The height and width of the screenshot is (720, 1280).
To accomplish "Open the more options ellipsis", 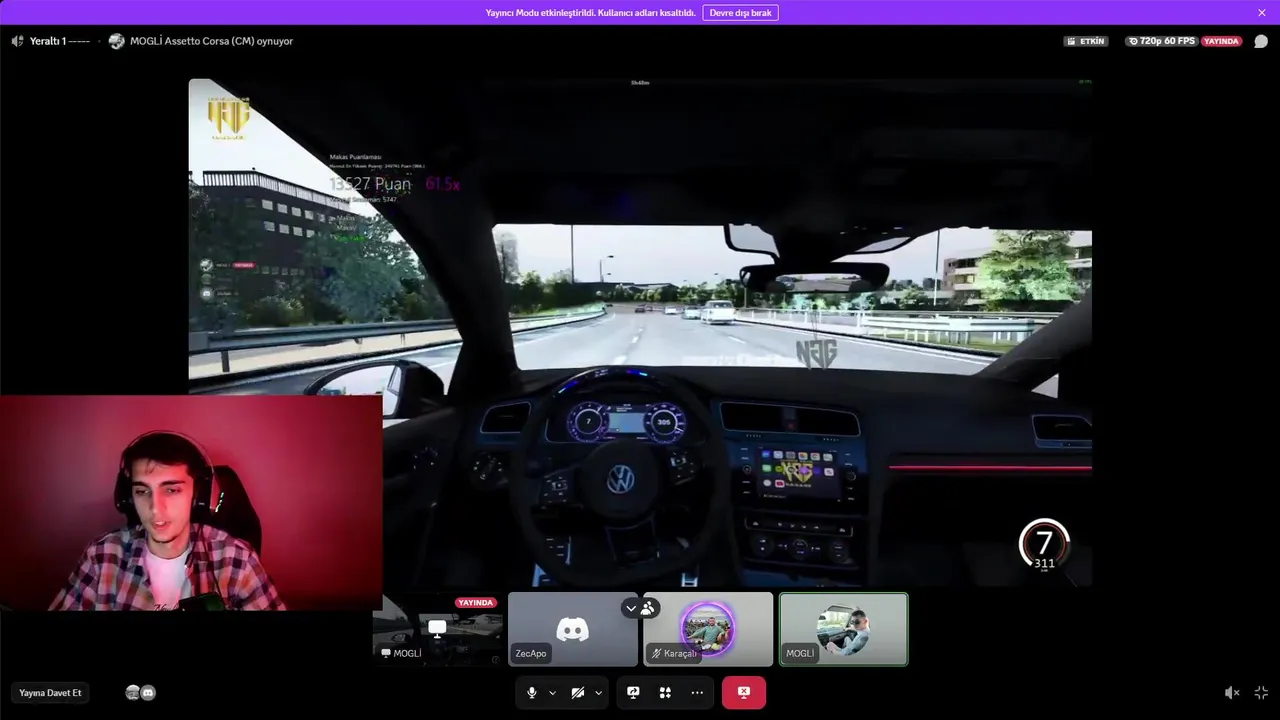I will coord(697,693).
